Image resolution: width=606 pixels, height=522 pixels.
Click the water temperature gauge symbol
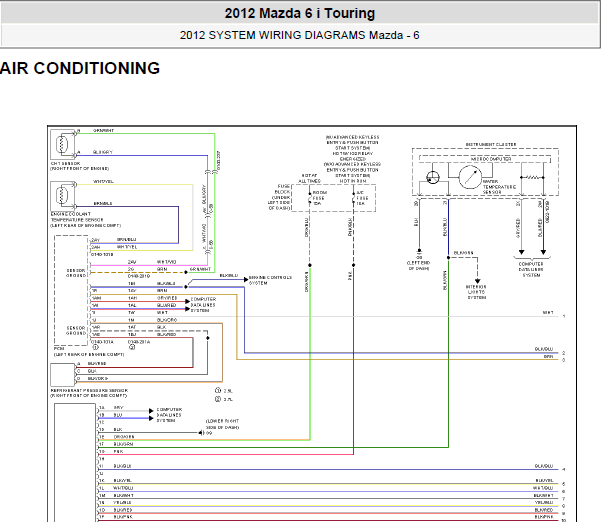[x=470, y=177]
